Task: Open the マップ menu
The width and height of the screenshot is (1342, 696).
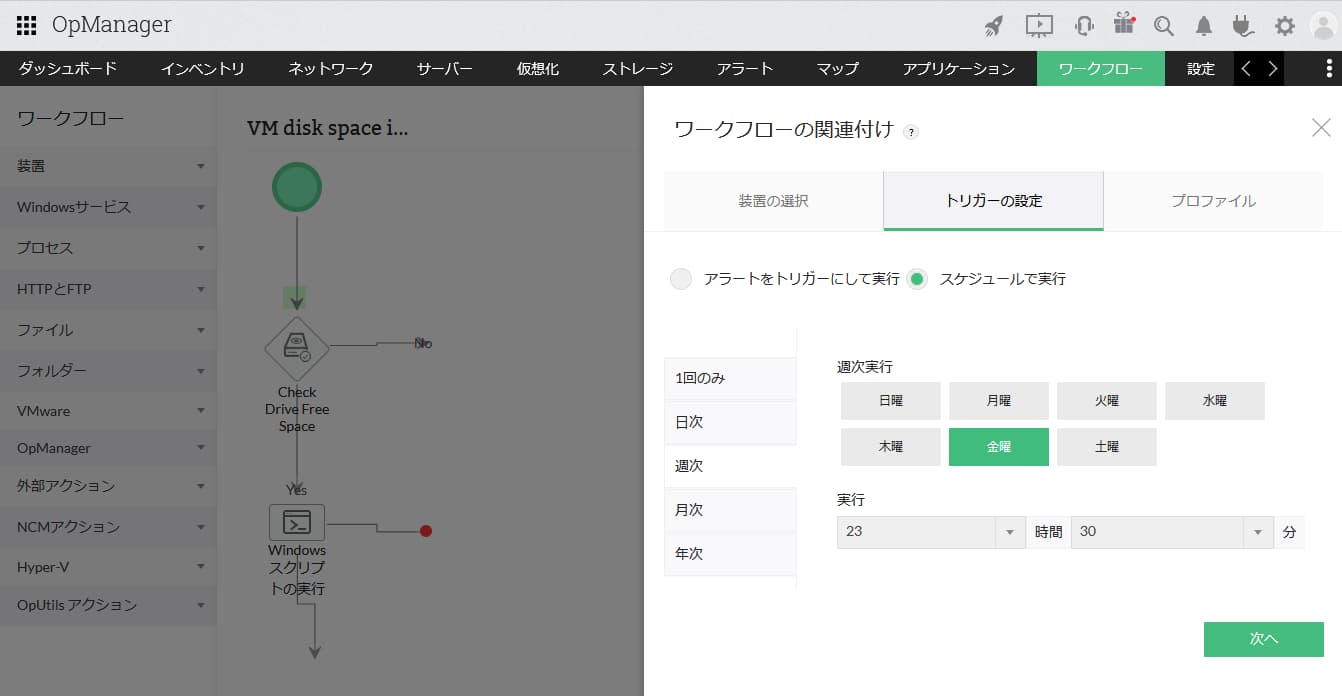Action: point(838,68)
